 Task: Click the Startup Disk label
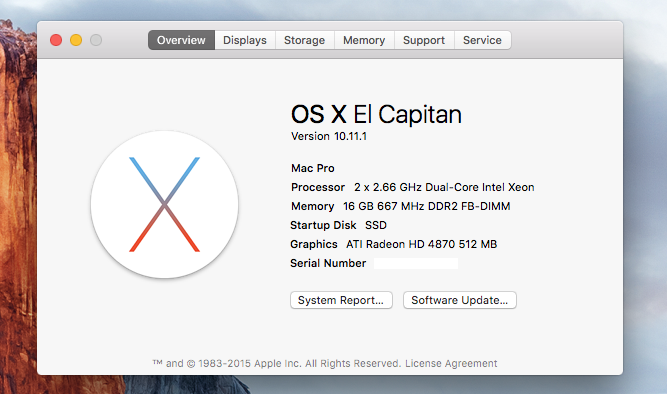[323, 225]
